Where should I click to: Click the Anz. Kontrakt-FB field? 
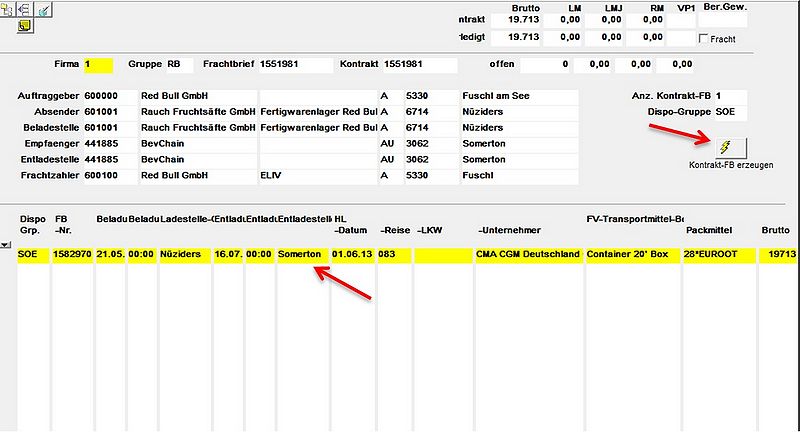click(x=731, y=96)
